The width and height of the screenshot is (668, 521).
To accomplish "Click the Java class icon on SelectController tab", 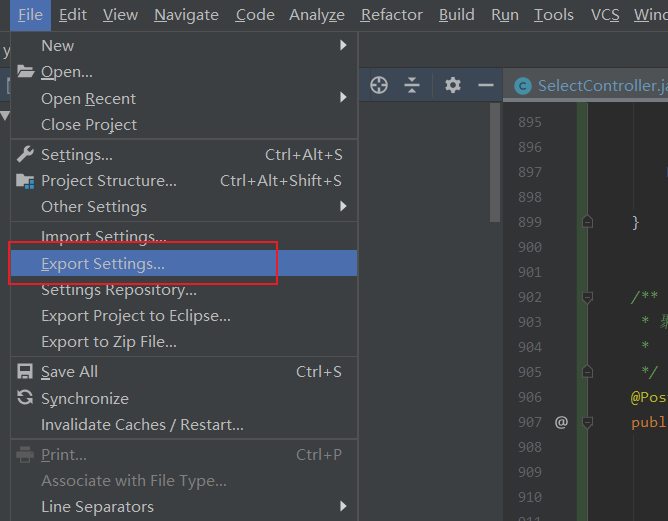I will pyautogui.click(x=522, y=86).
